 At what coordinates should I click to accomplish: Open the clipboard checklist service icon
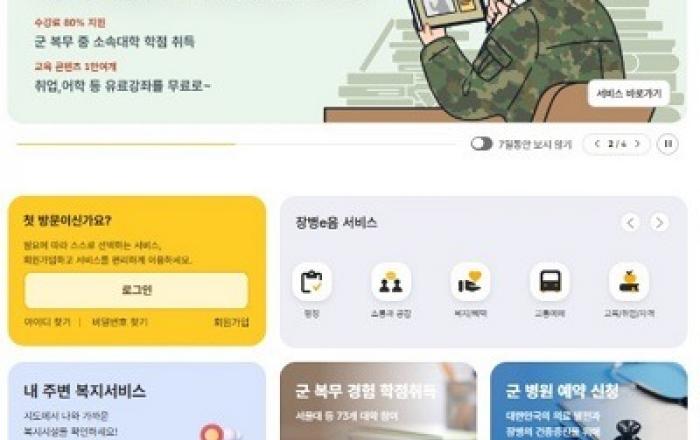coord(312,282)
